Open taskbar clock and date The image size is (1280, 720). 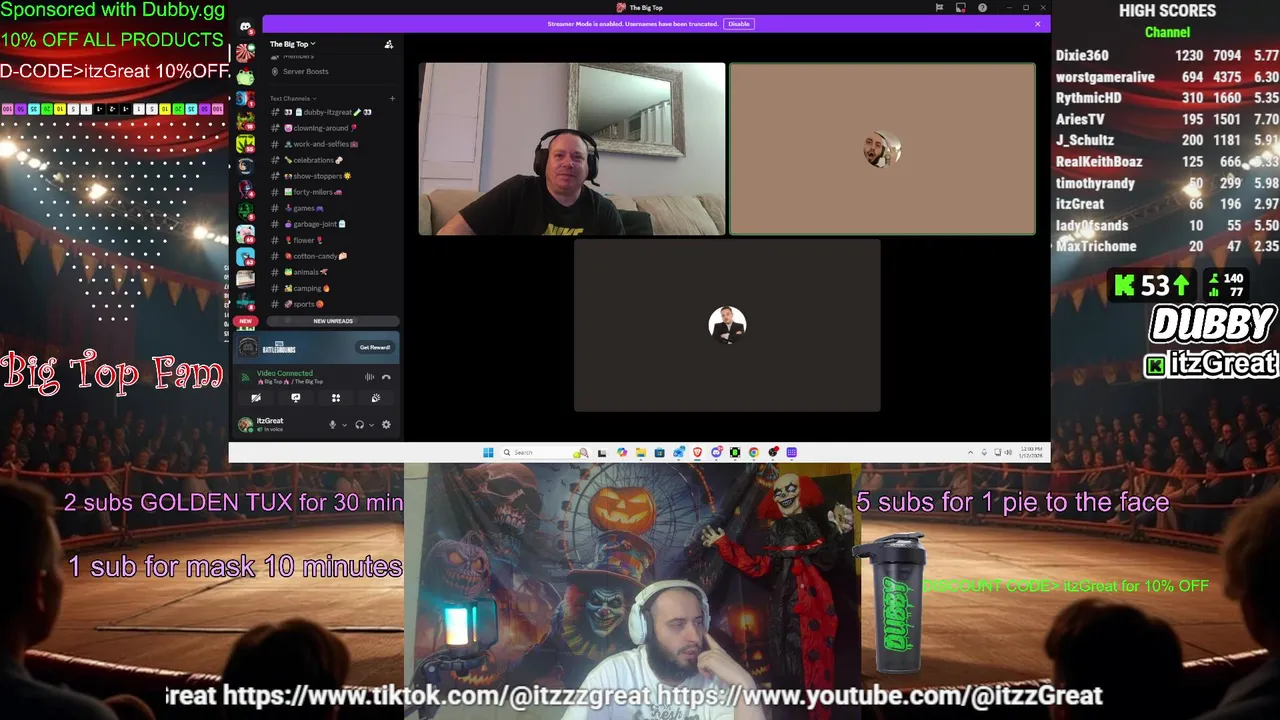click(1031, 453)
